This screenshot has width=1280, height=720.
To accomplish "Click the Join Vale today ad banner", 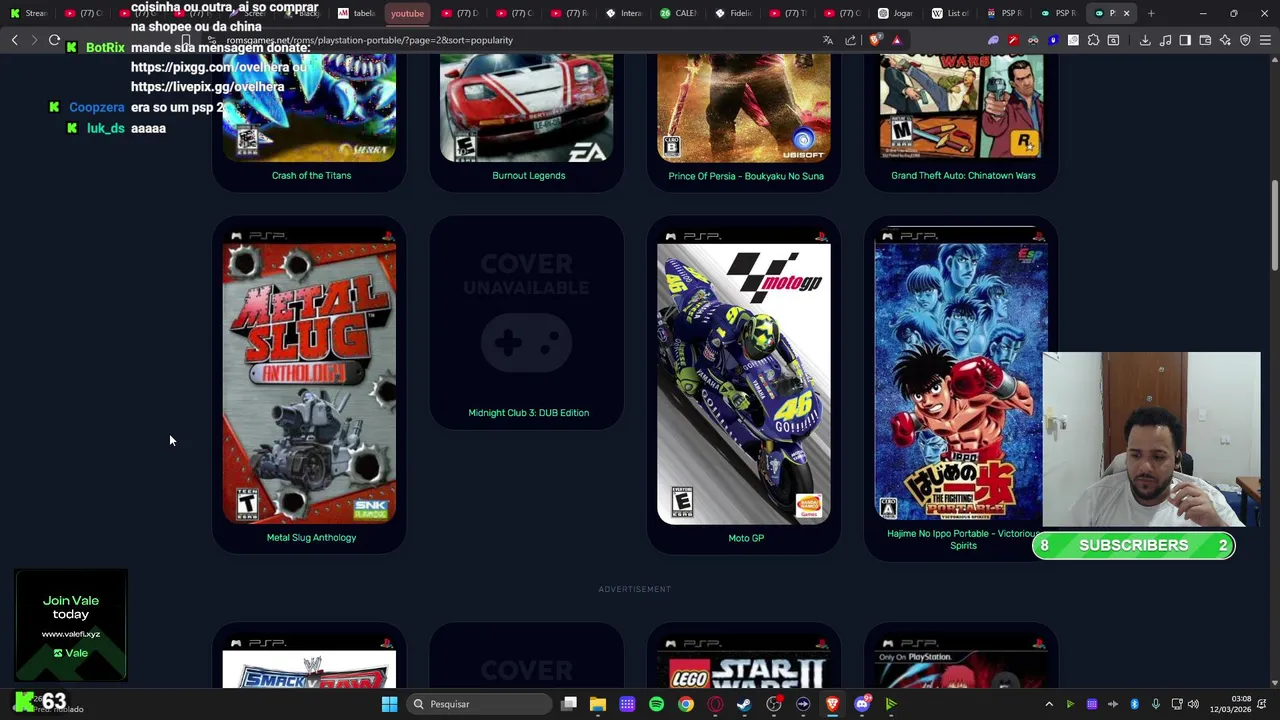I will pos(71,625).
